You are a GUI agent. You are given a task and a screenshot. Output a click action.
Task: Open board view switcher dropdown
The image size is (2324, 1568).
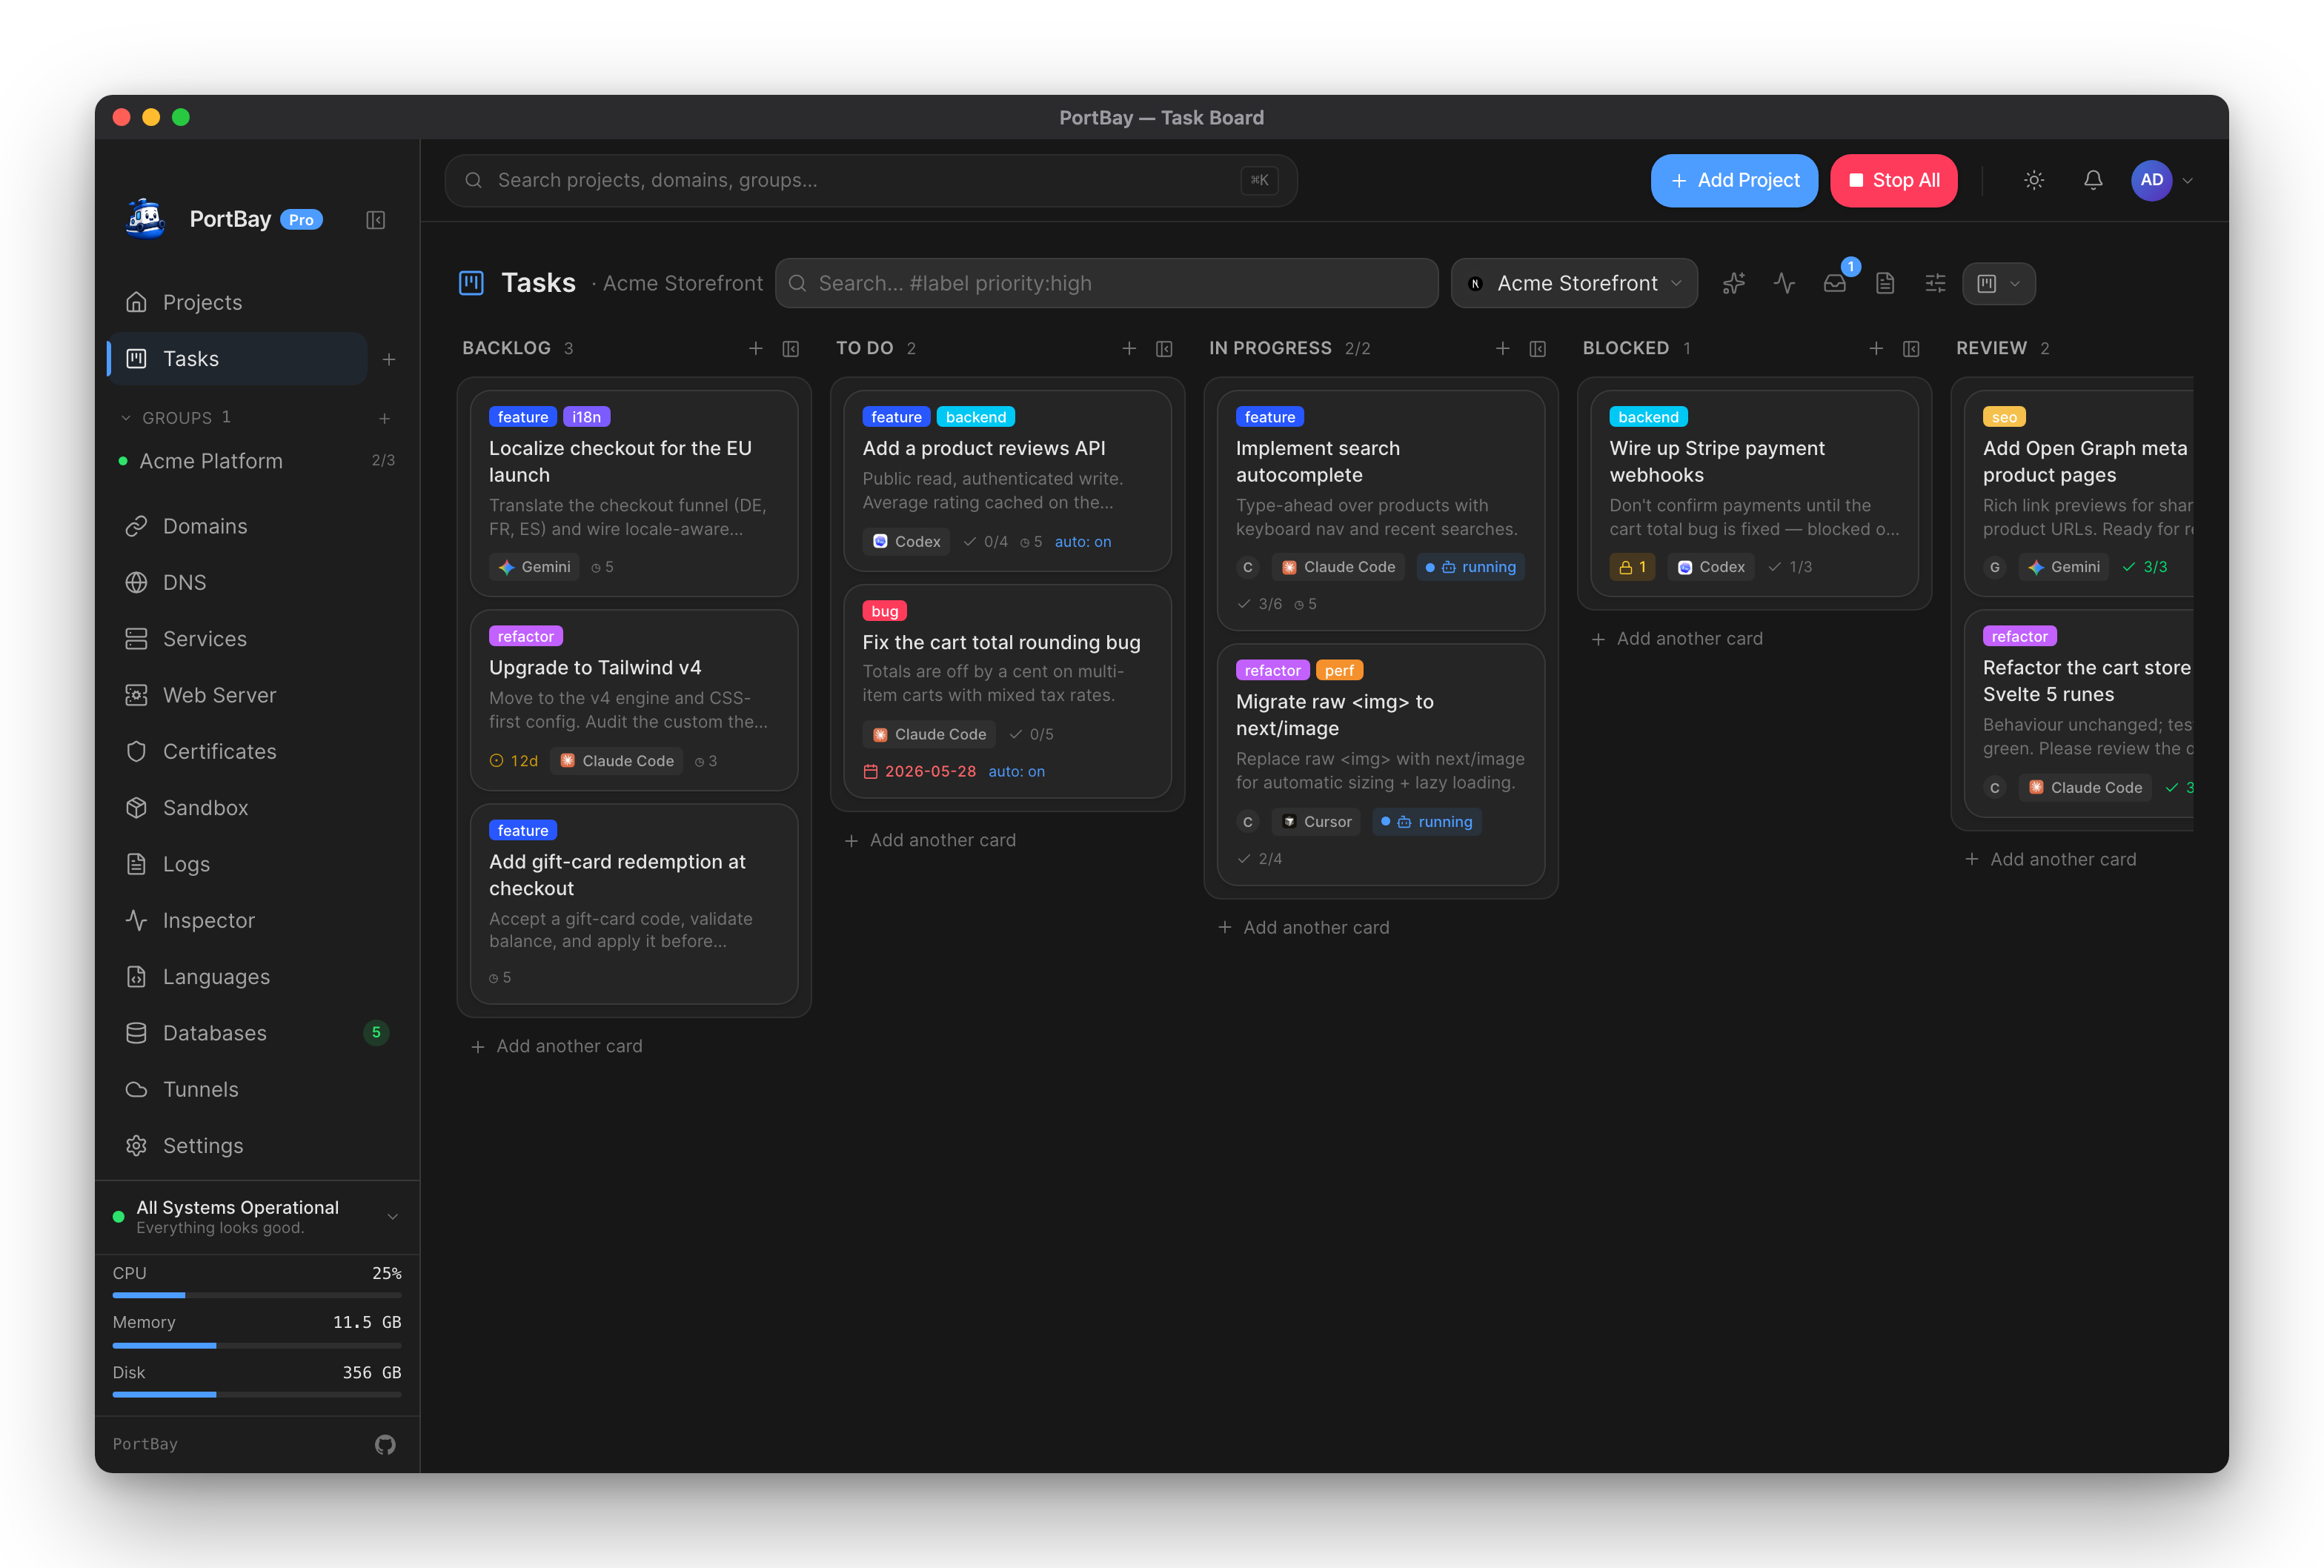pyautogui.click(x=1999, y=284)
